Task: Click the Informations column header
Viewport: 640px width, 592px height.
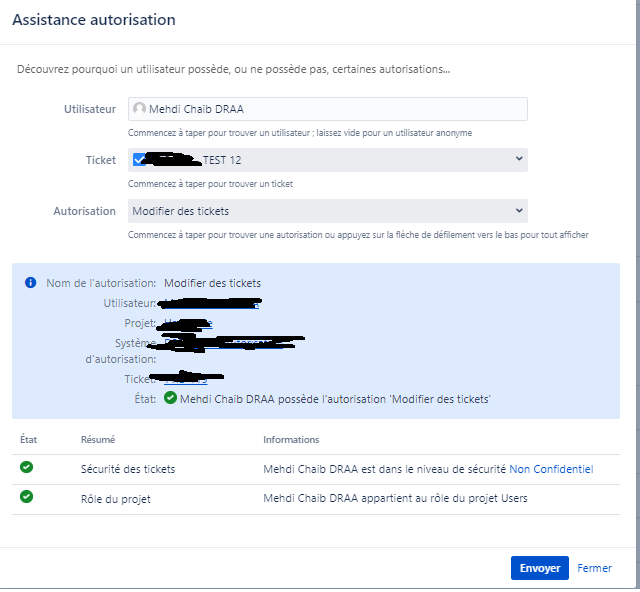Action: (291, 440)
